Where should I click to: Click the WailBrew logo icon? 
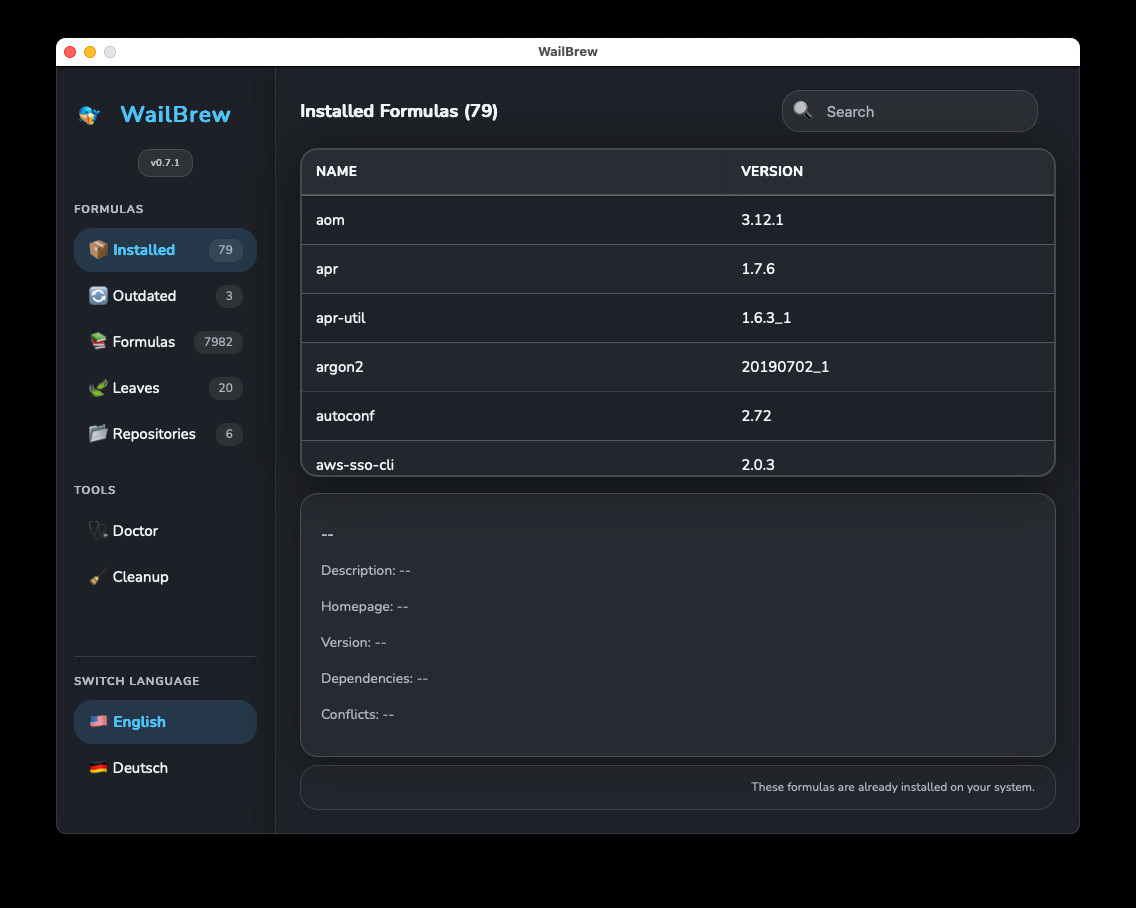click(x=89, y=114)
